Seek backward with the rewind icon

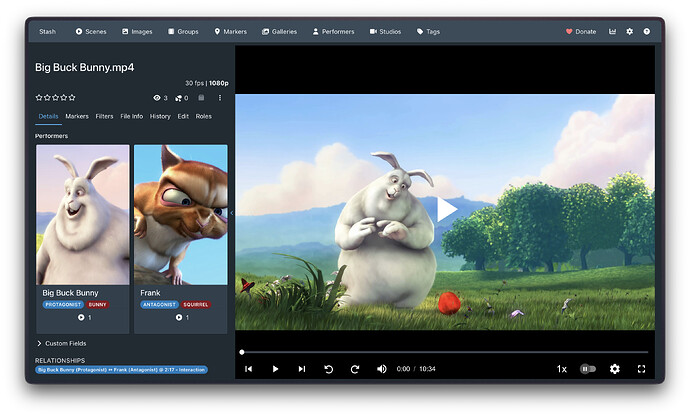click(x=329, y=369)
